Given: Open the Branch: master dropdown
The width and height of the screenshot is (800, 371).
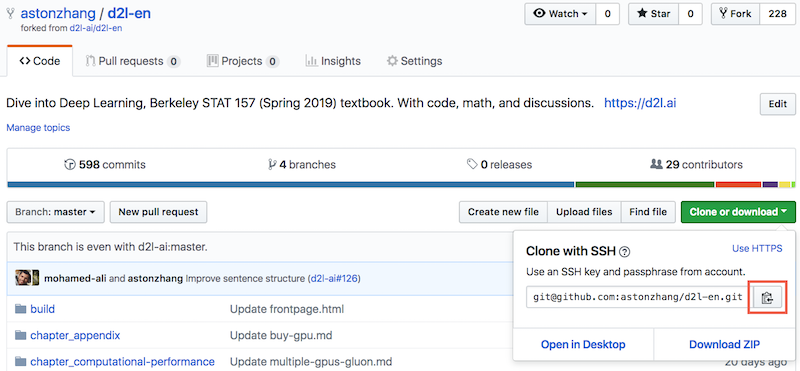Looking at the screenshot, I should point(56,212).
